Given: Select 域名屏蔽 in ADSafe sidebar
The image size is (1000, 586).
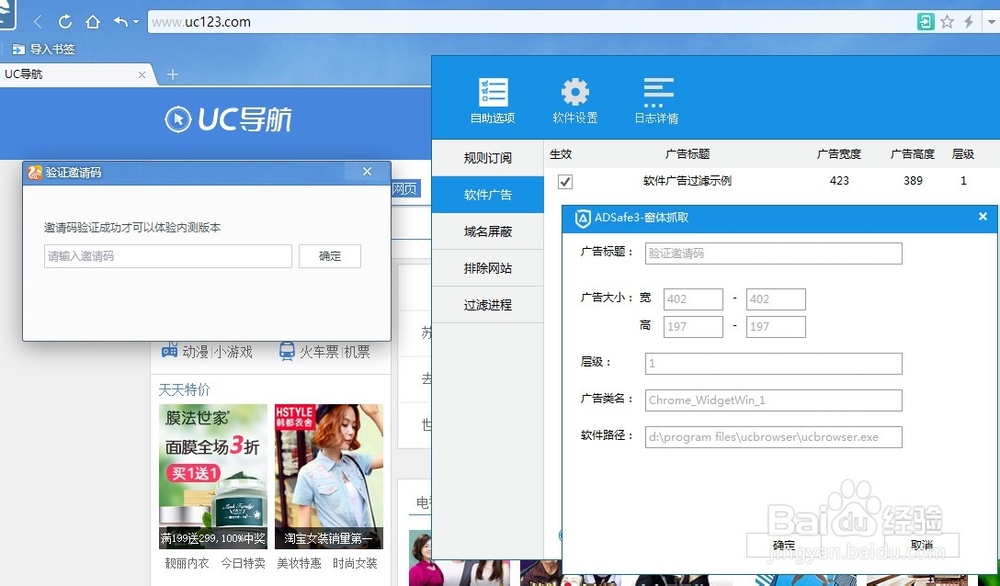Looking at the screenshot, I should [488, 231].
